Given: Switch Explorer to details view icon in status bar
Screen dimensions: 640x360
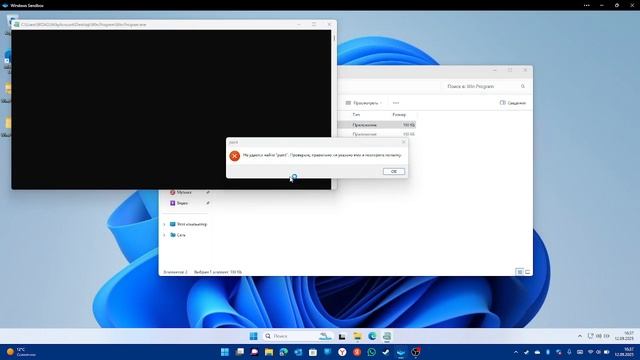Looking at the screenshot, I should [519, 272].
